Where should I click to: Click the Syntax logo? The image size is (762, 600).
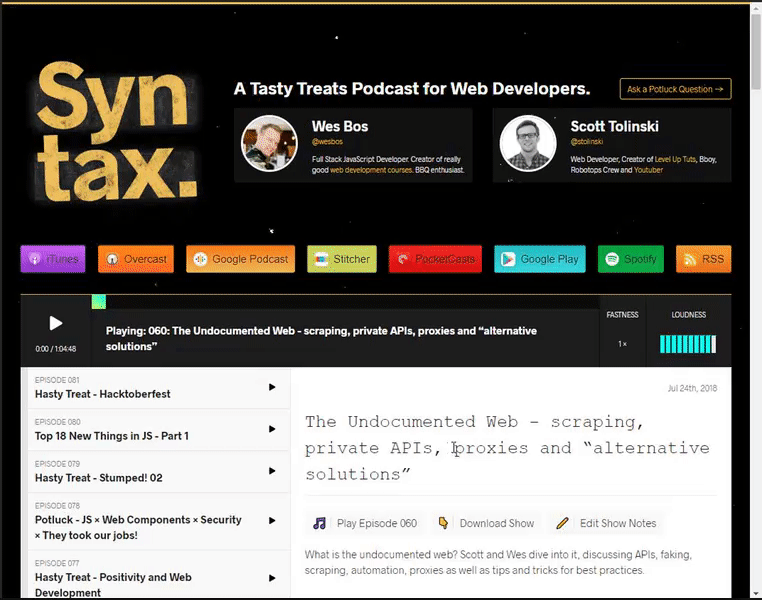pyautogui.click(x=116, y=131)
